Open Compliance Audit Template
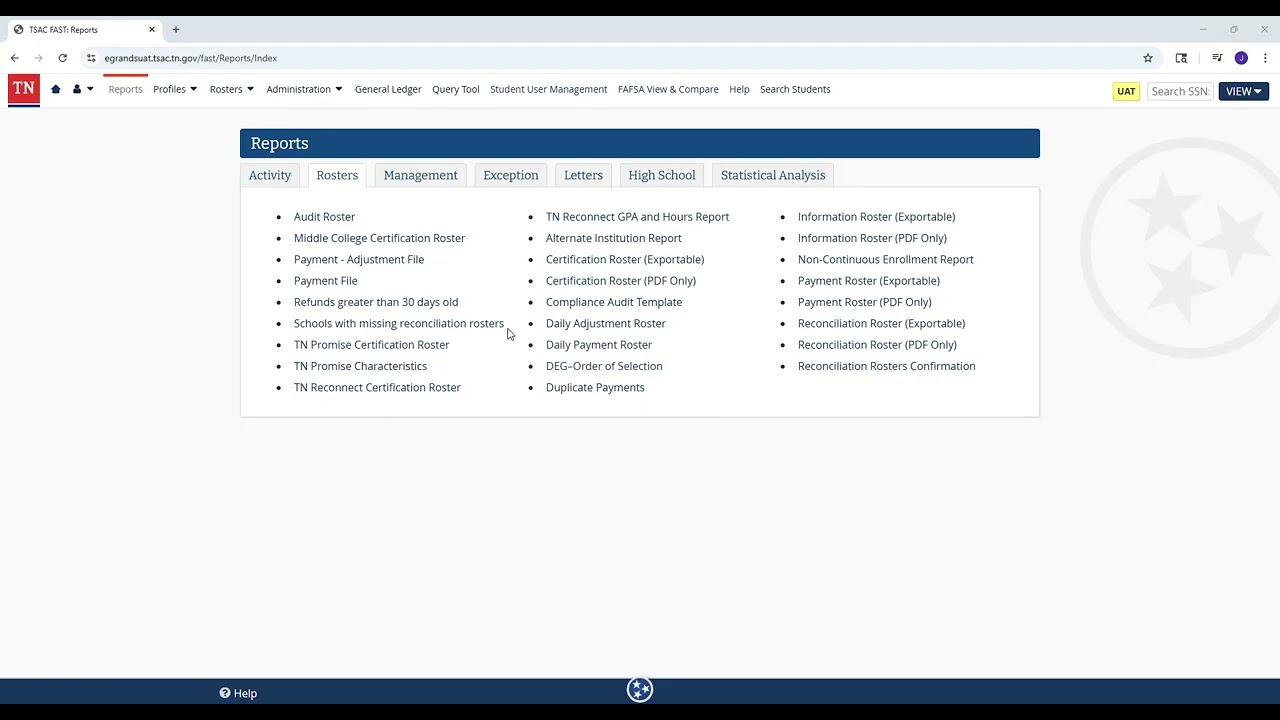1280x720 pixels. coord(614,302)
